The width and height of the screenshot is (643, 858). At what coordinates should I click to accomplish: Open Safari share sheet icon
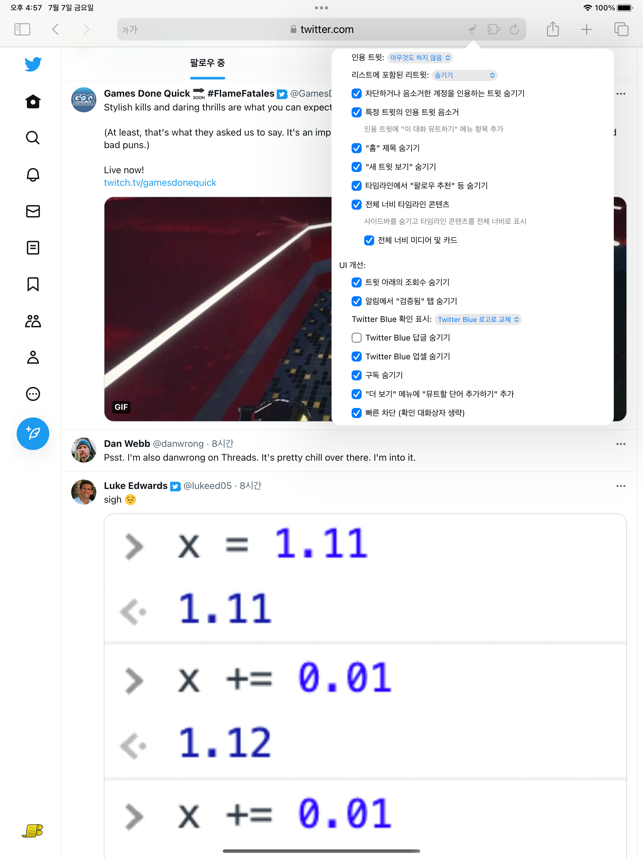click(x=553, y=29)
